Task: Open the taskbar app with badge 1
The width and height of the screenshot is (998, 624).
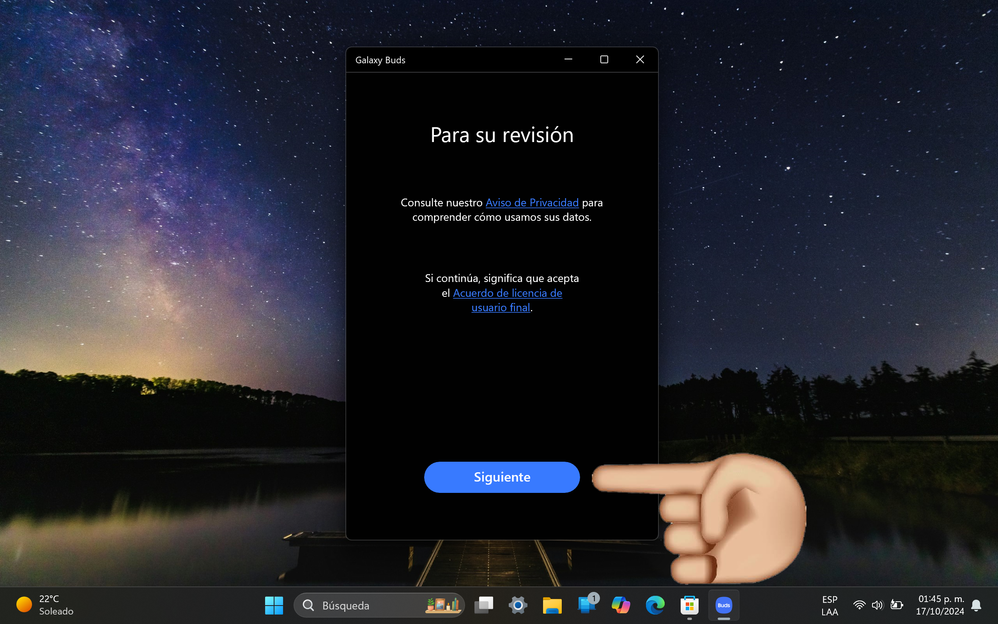Action: [587, 605]
